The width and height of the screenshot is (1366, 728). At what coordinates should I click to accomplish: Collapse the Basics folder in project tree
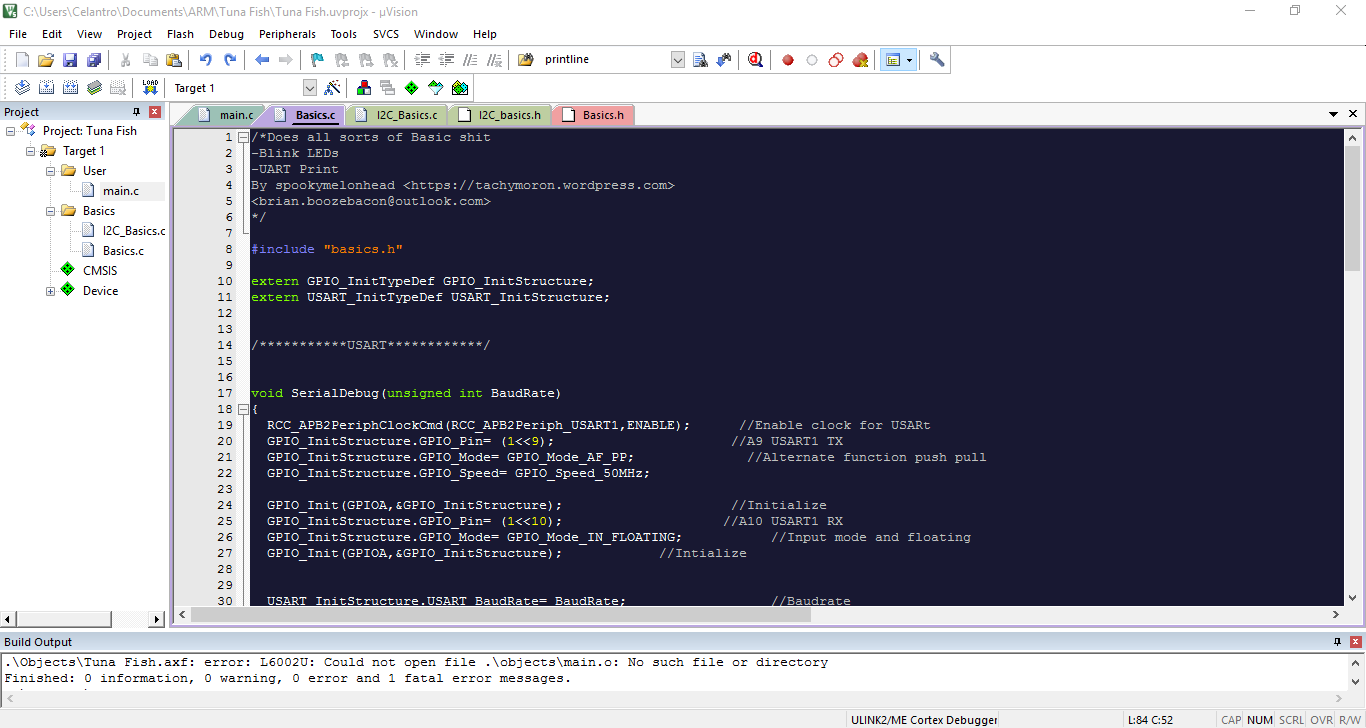[x=50, y=211]
